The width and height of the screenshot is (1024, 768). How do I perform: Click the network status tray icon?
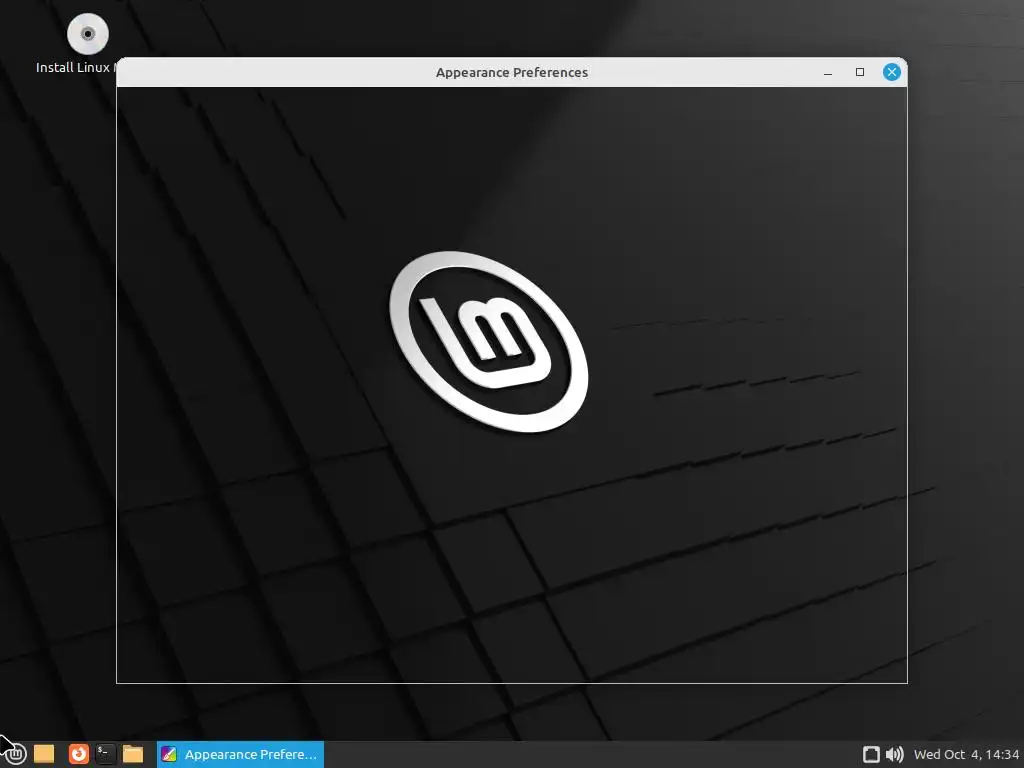[x=871, y=754]
